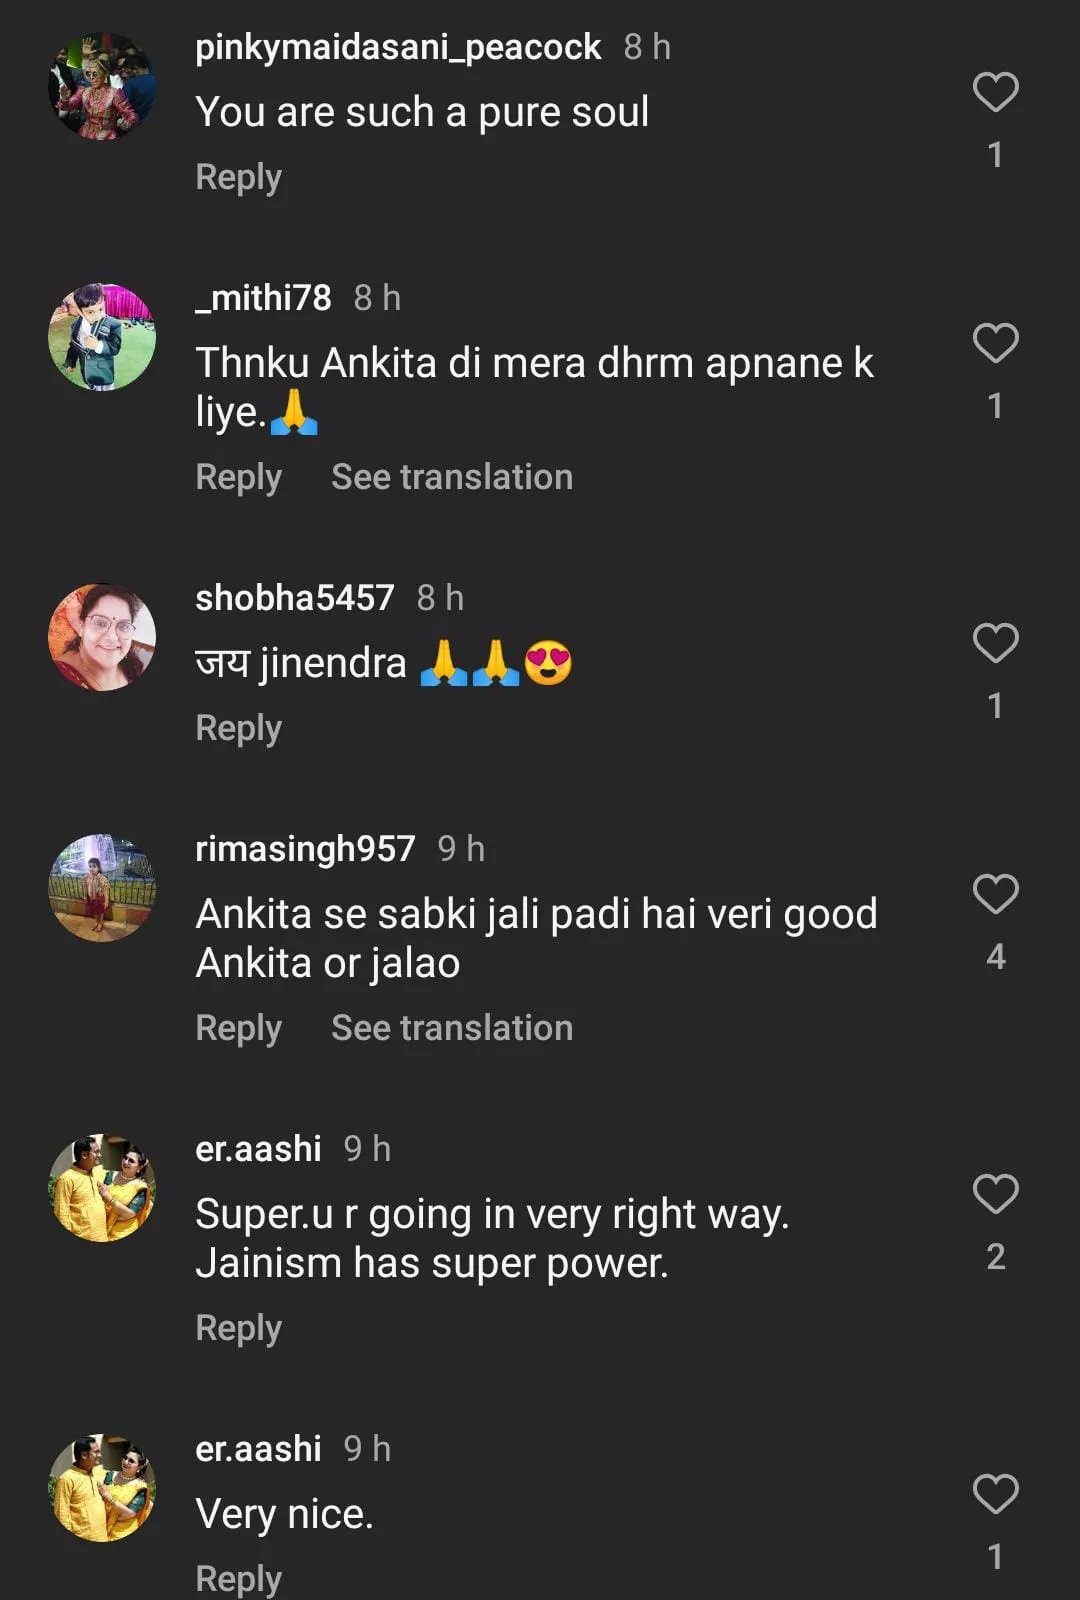Open username rimasingh957
Screen dimensions: 1080x1600
(x=305, y=849)
